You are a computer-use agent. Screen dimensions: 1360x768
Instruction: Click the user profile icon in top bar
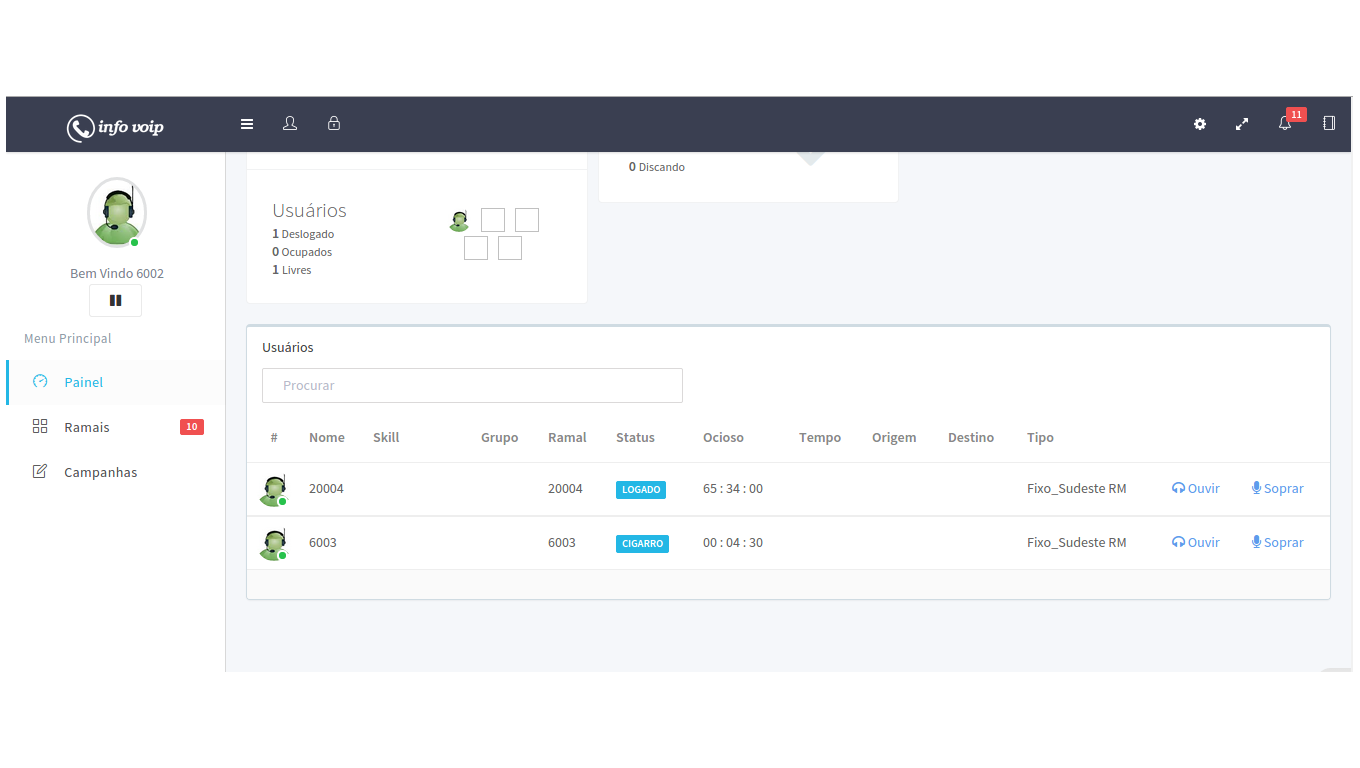[x=290, y=124]
